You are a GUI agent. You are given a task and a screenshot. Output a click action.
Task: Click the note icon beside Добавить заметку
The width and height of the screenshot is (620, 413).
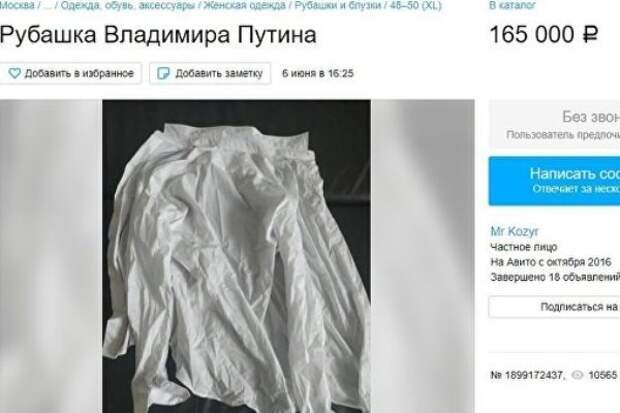[x=163, y=73]
